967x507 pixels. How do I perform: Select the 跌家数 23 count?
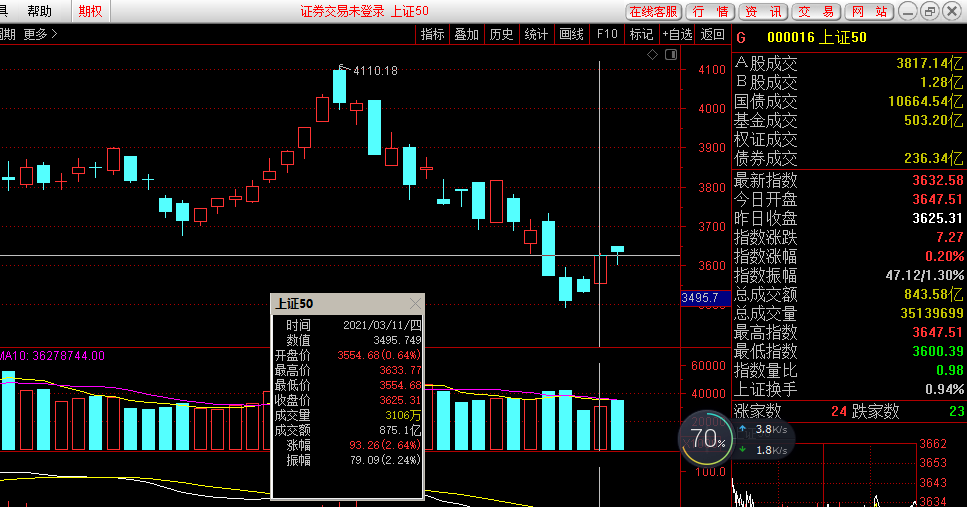click(x=957, y=411)
